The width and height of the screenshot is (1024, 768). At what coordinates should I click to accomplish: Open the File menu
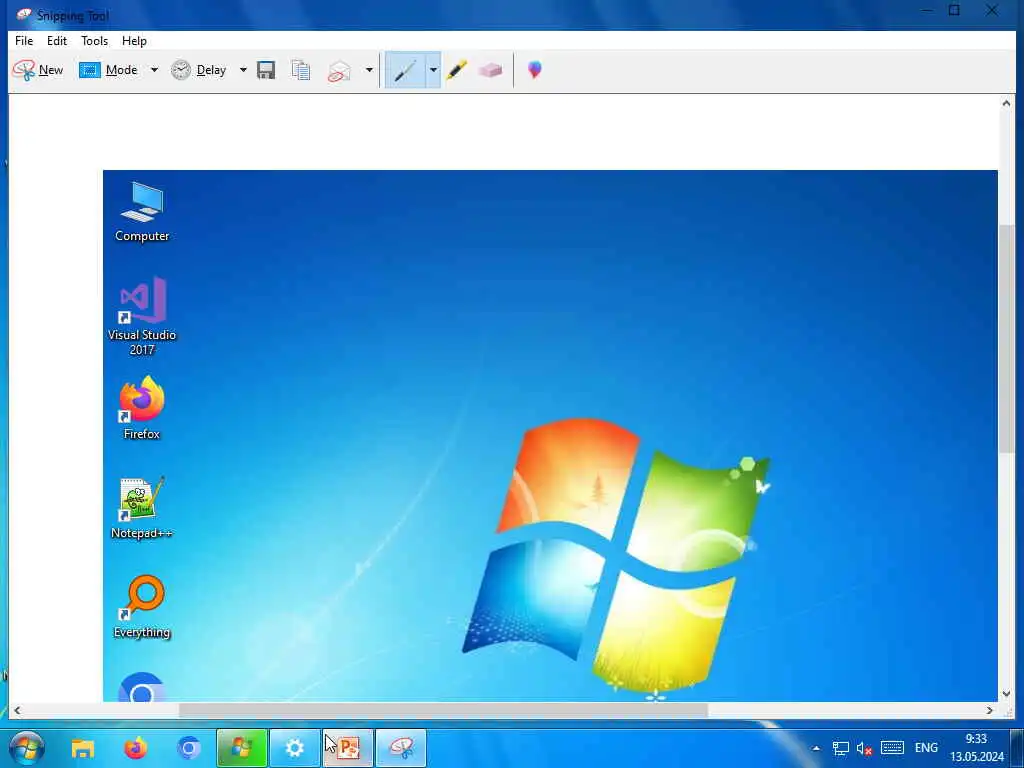[x=24, y=40]
